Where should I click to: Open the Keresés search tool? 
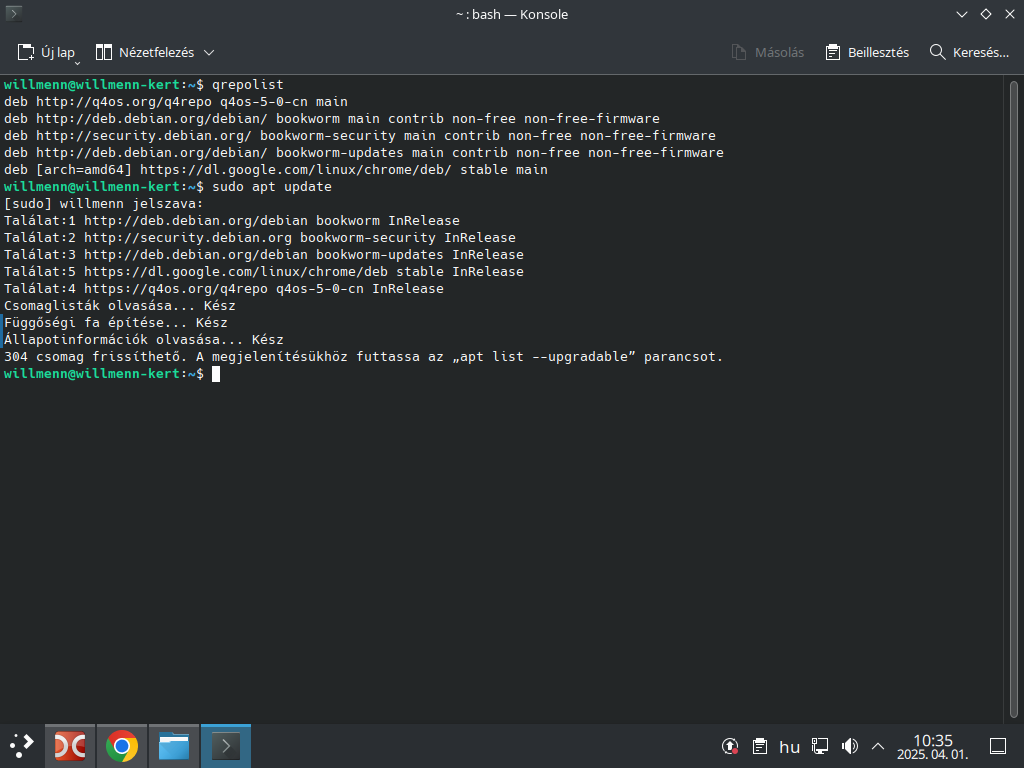coord(969,52)
